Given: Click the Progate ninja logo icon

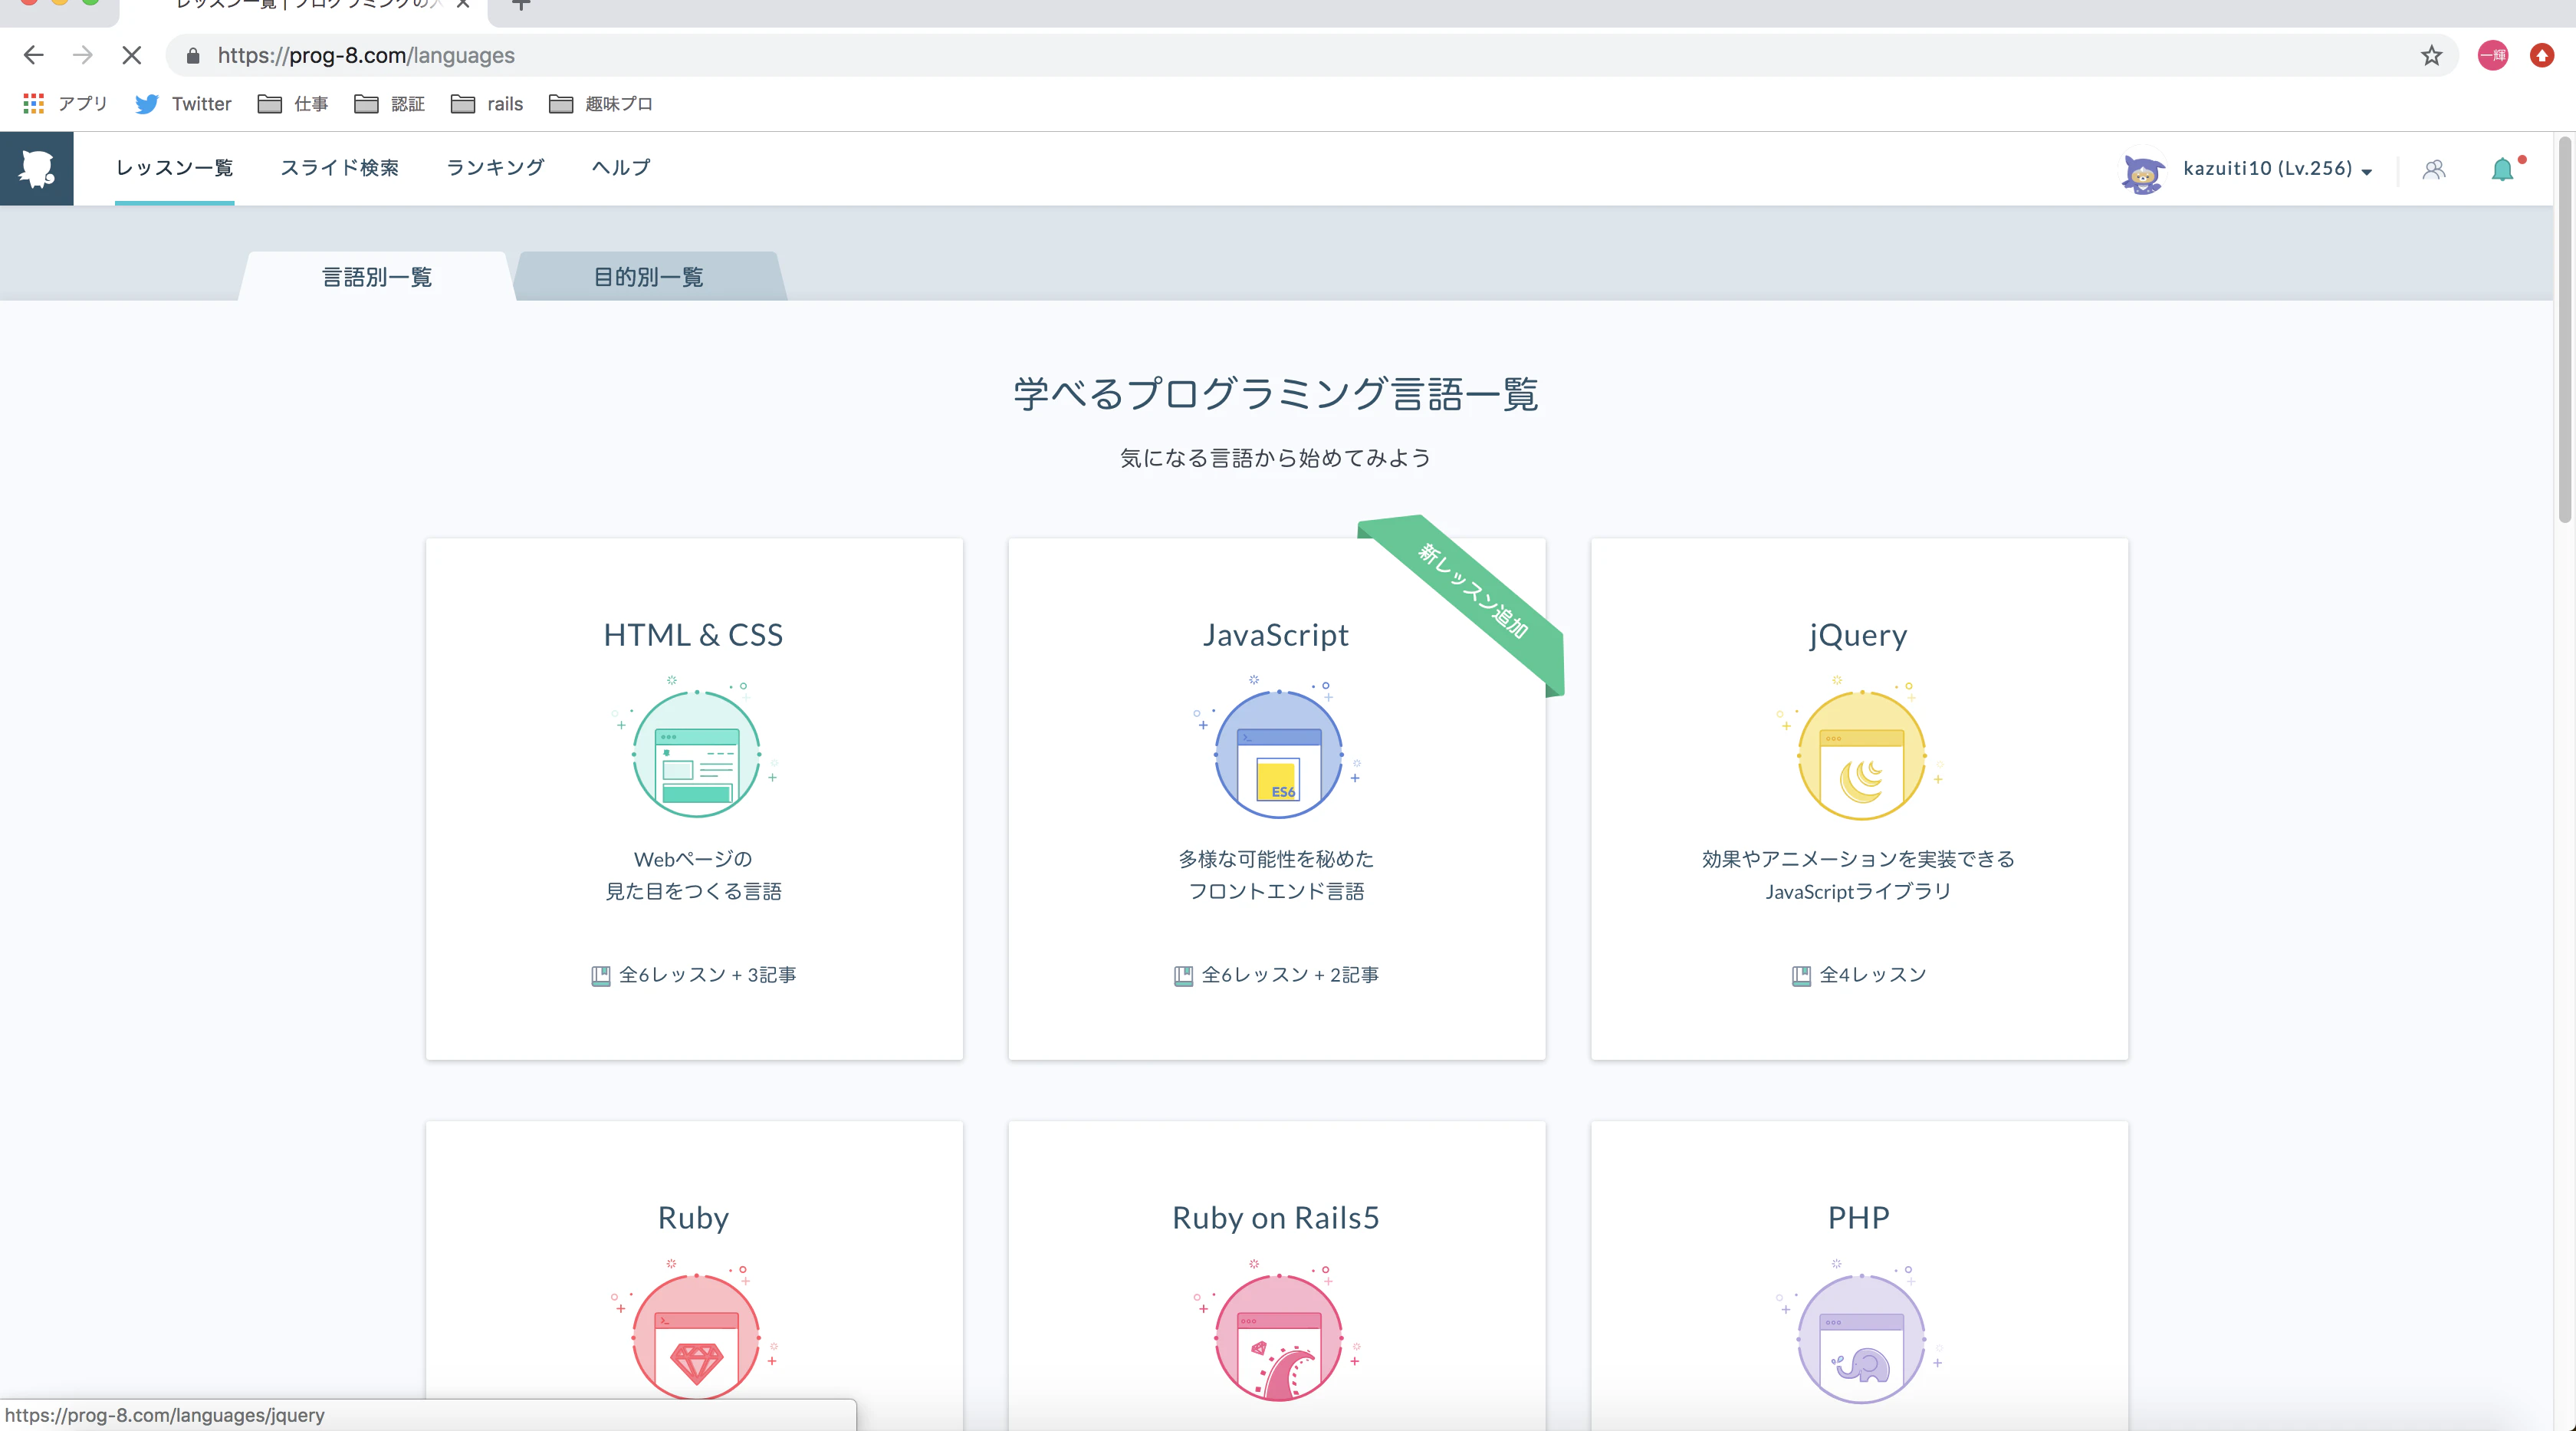Looking at the screenshot, I should [37, 168].
